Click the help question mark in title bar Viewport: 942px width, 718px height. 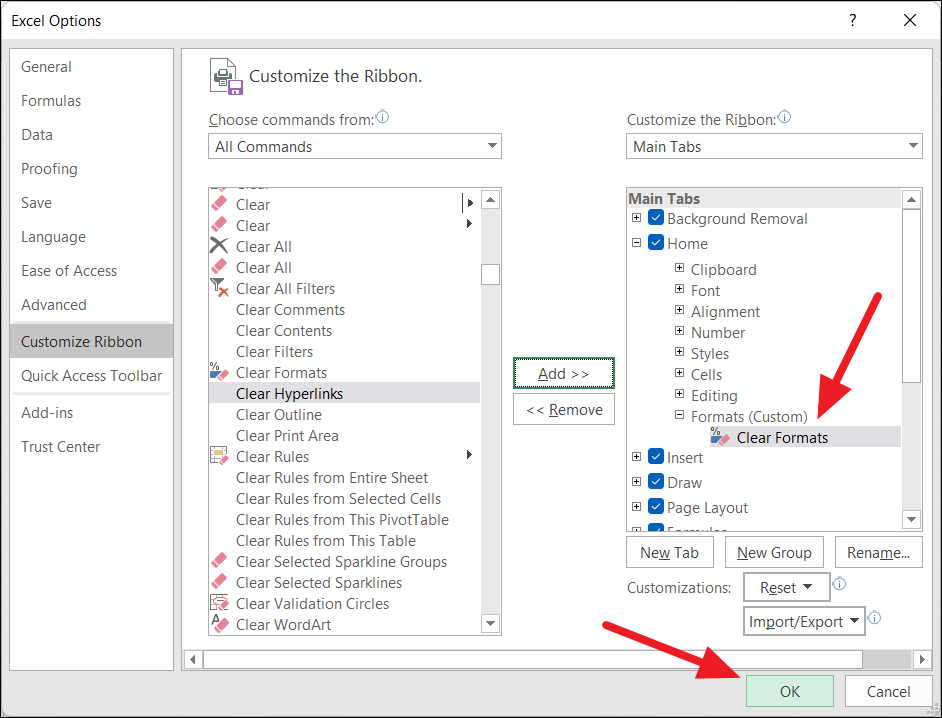852,20
